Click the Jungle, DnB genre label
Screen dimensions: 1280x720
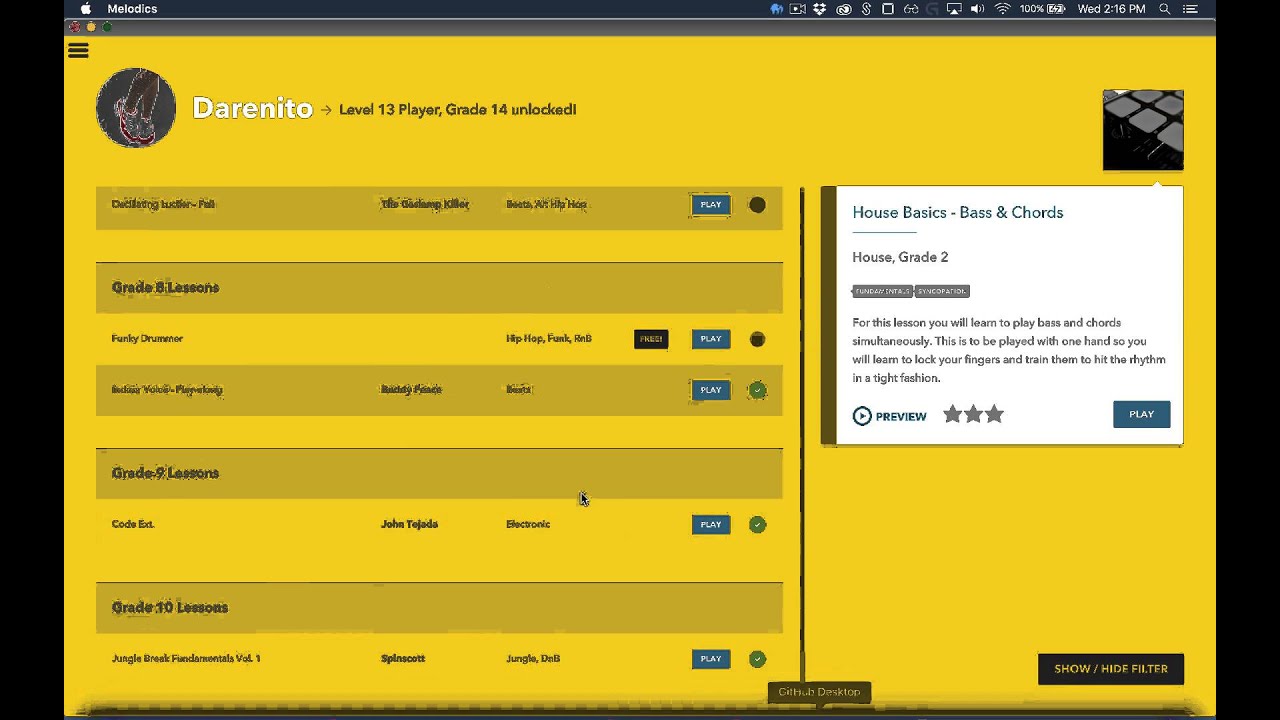533,659
